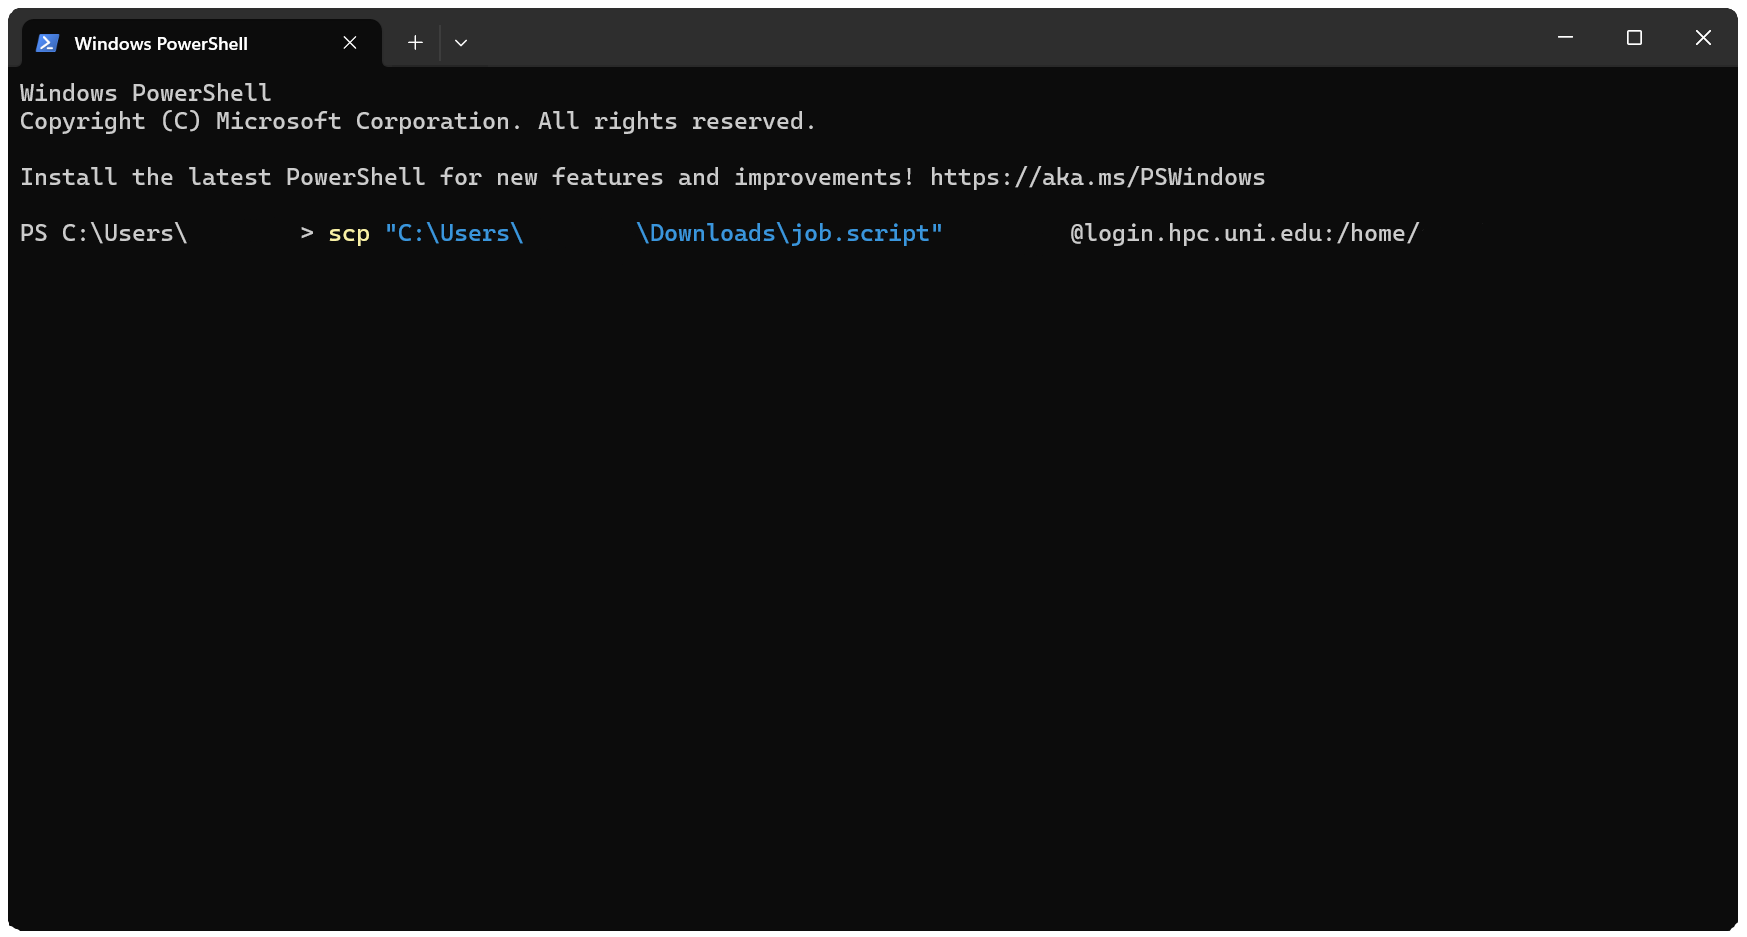Open a new tab with plus icon
1747x937 pixels.
tap(415, 43)
